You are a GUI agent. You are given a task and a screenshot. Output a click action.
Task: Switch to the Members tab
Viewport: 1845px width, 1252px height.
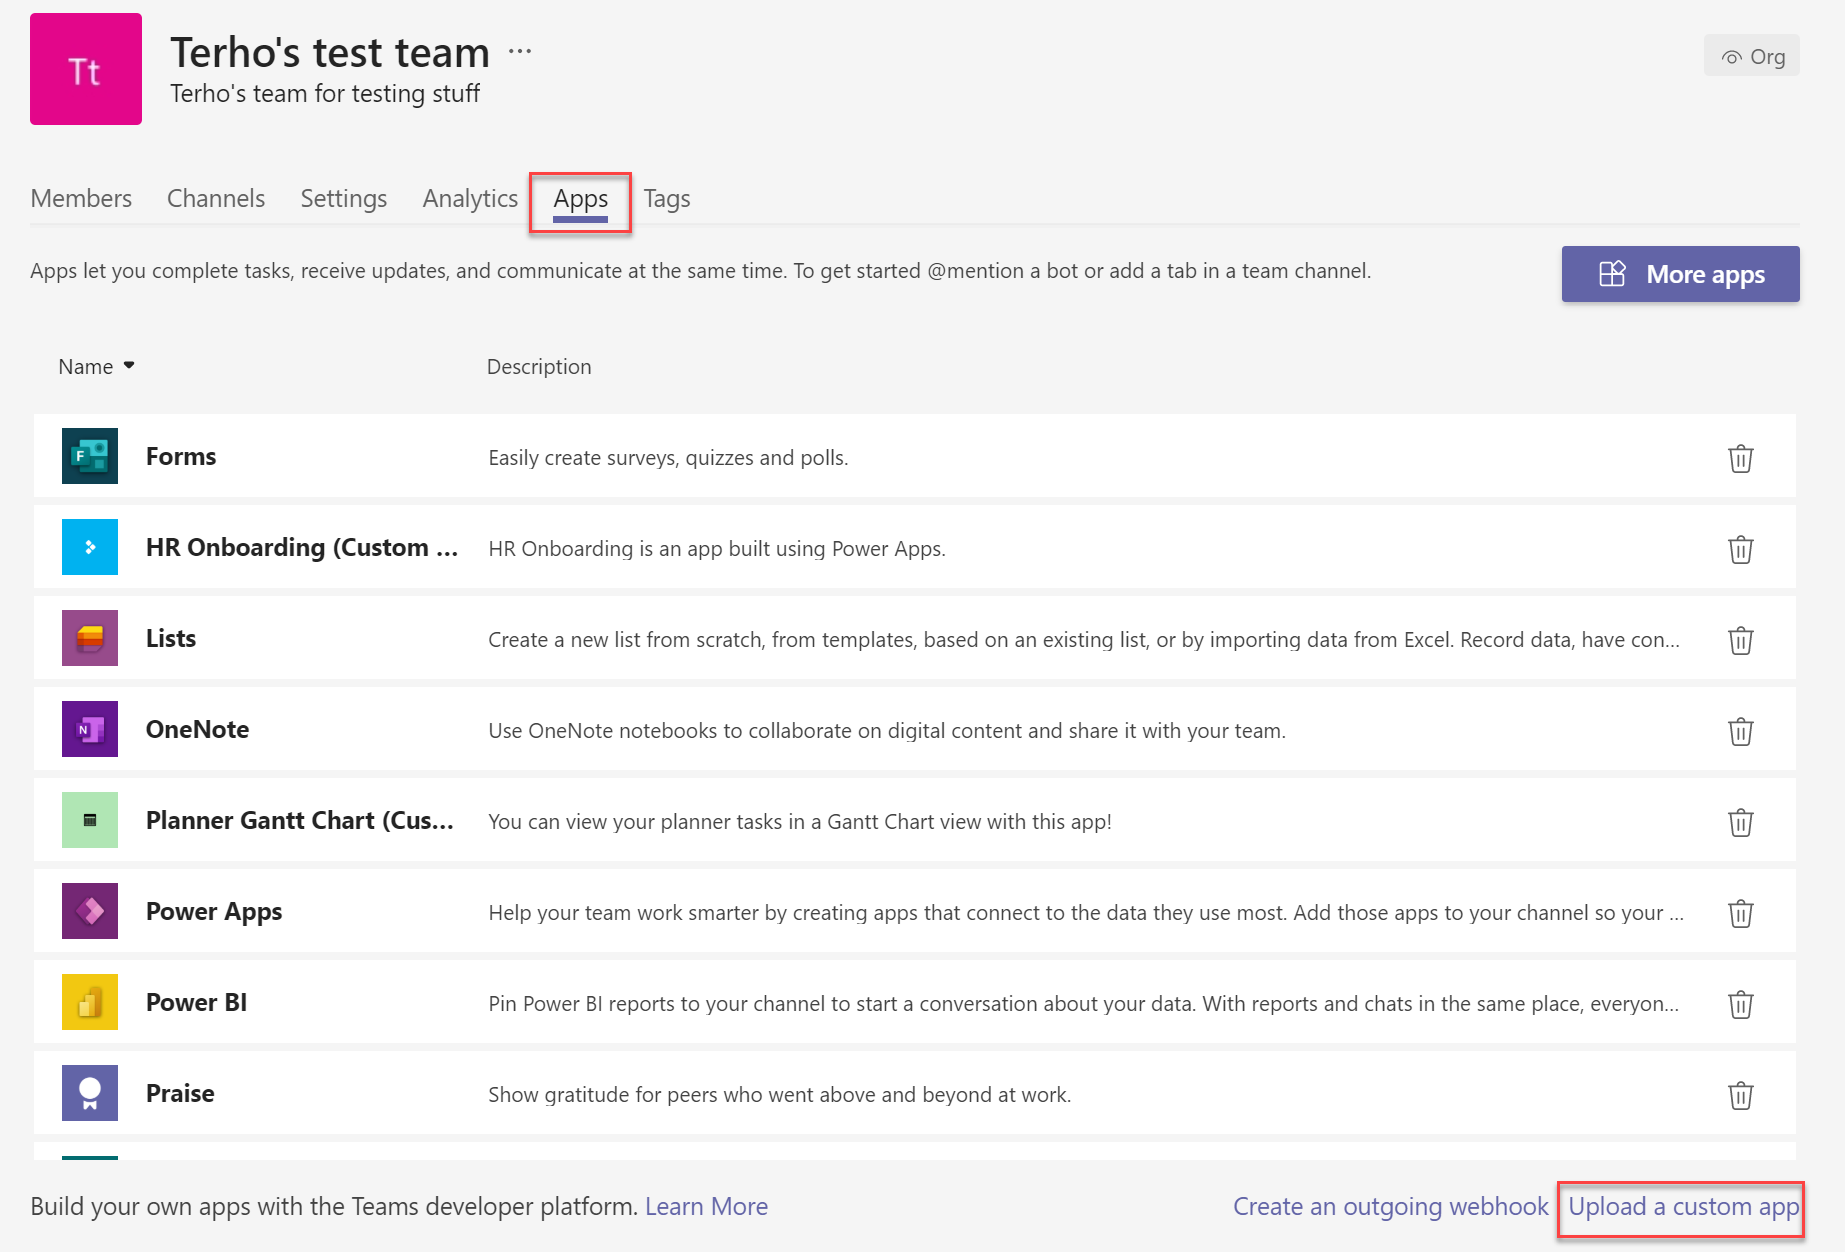coord(81,199)
